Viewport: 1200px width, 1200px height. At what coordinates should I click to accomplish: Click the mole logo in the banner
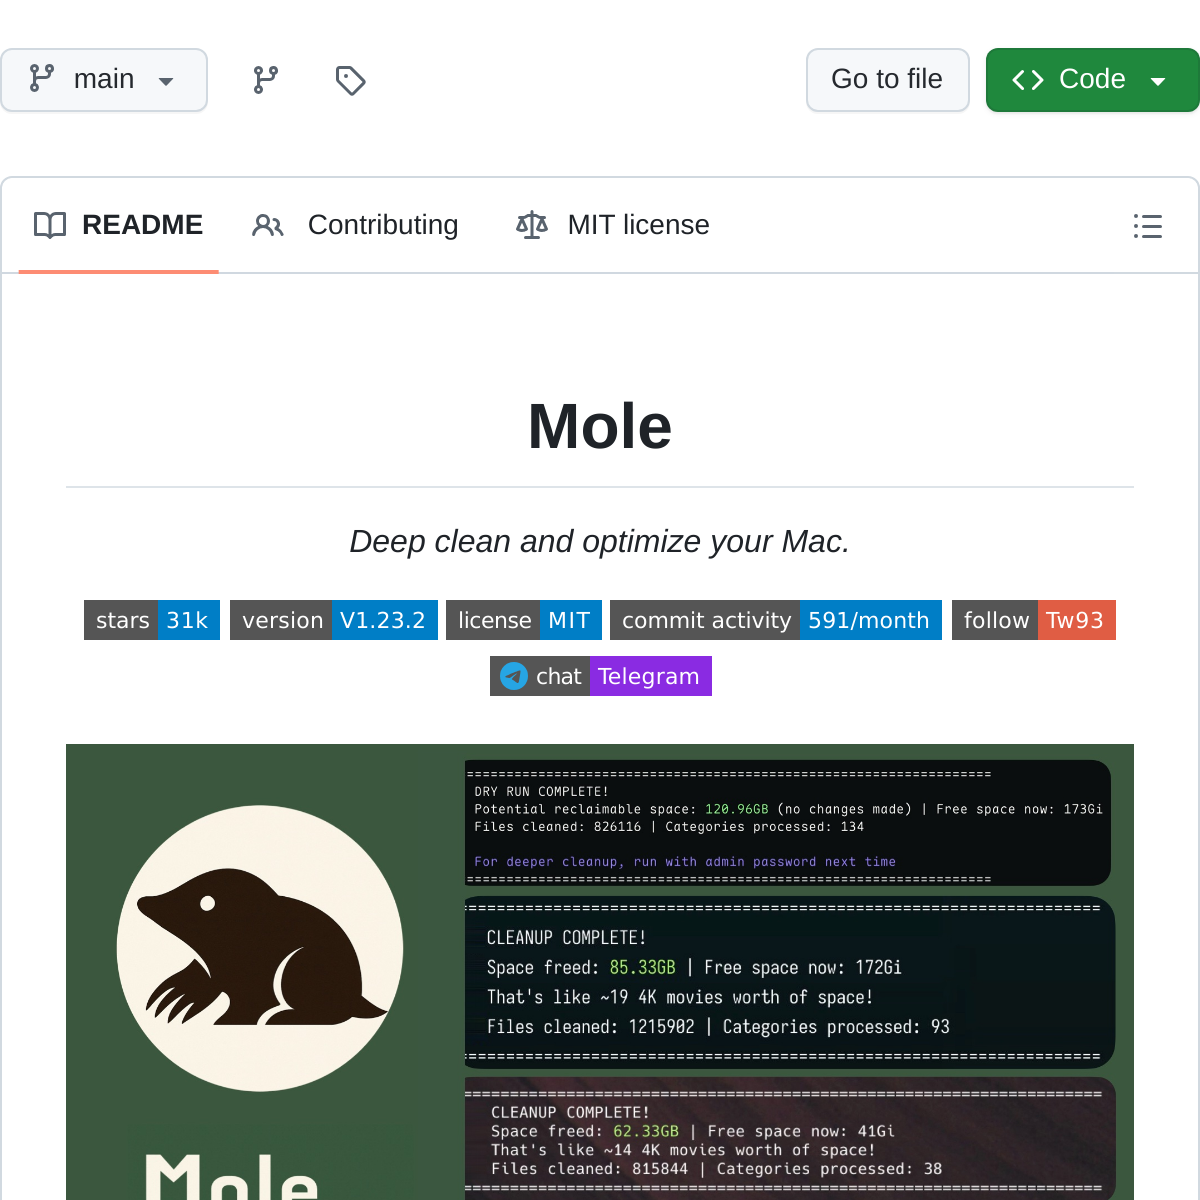pyautogui.click(x=260, y=948)
